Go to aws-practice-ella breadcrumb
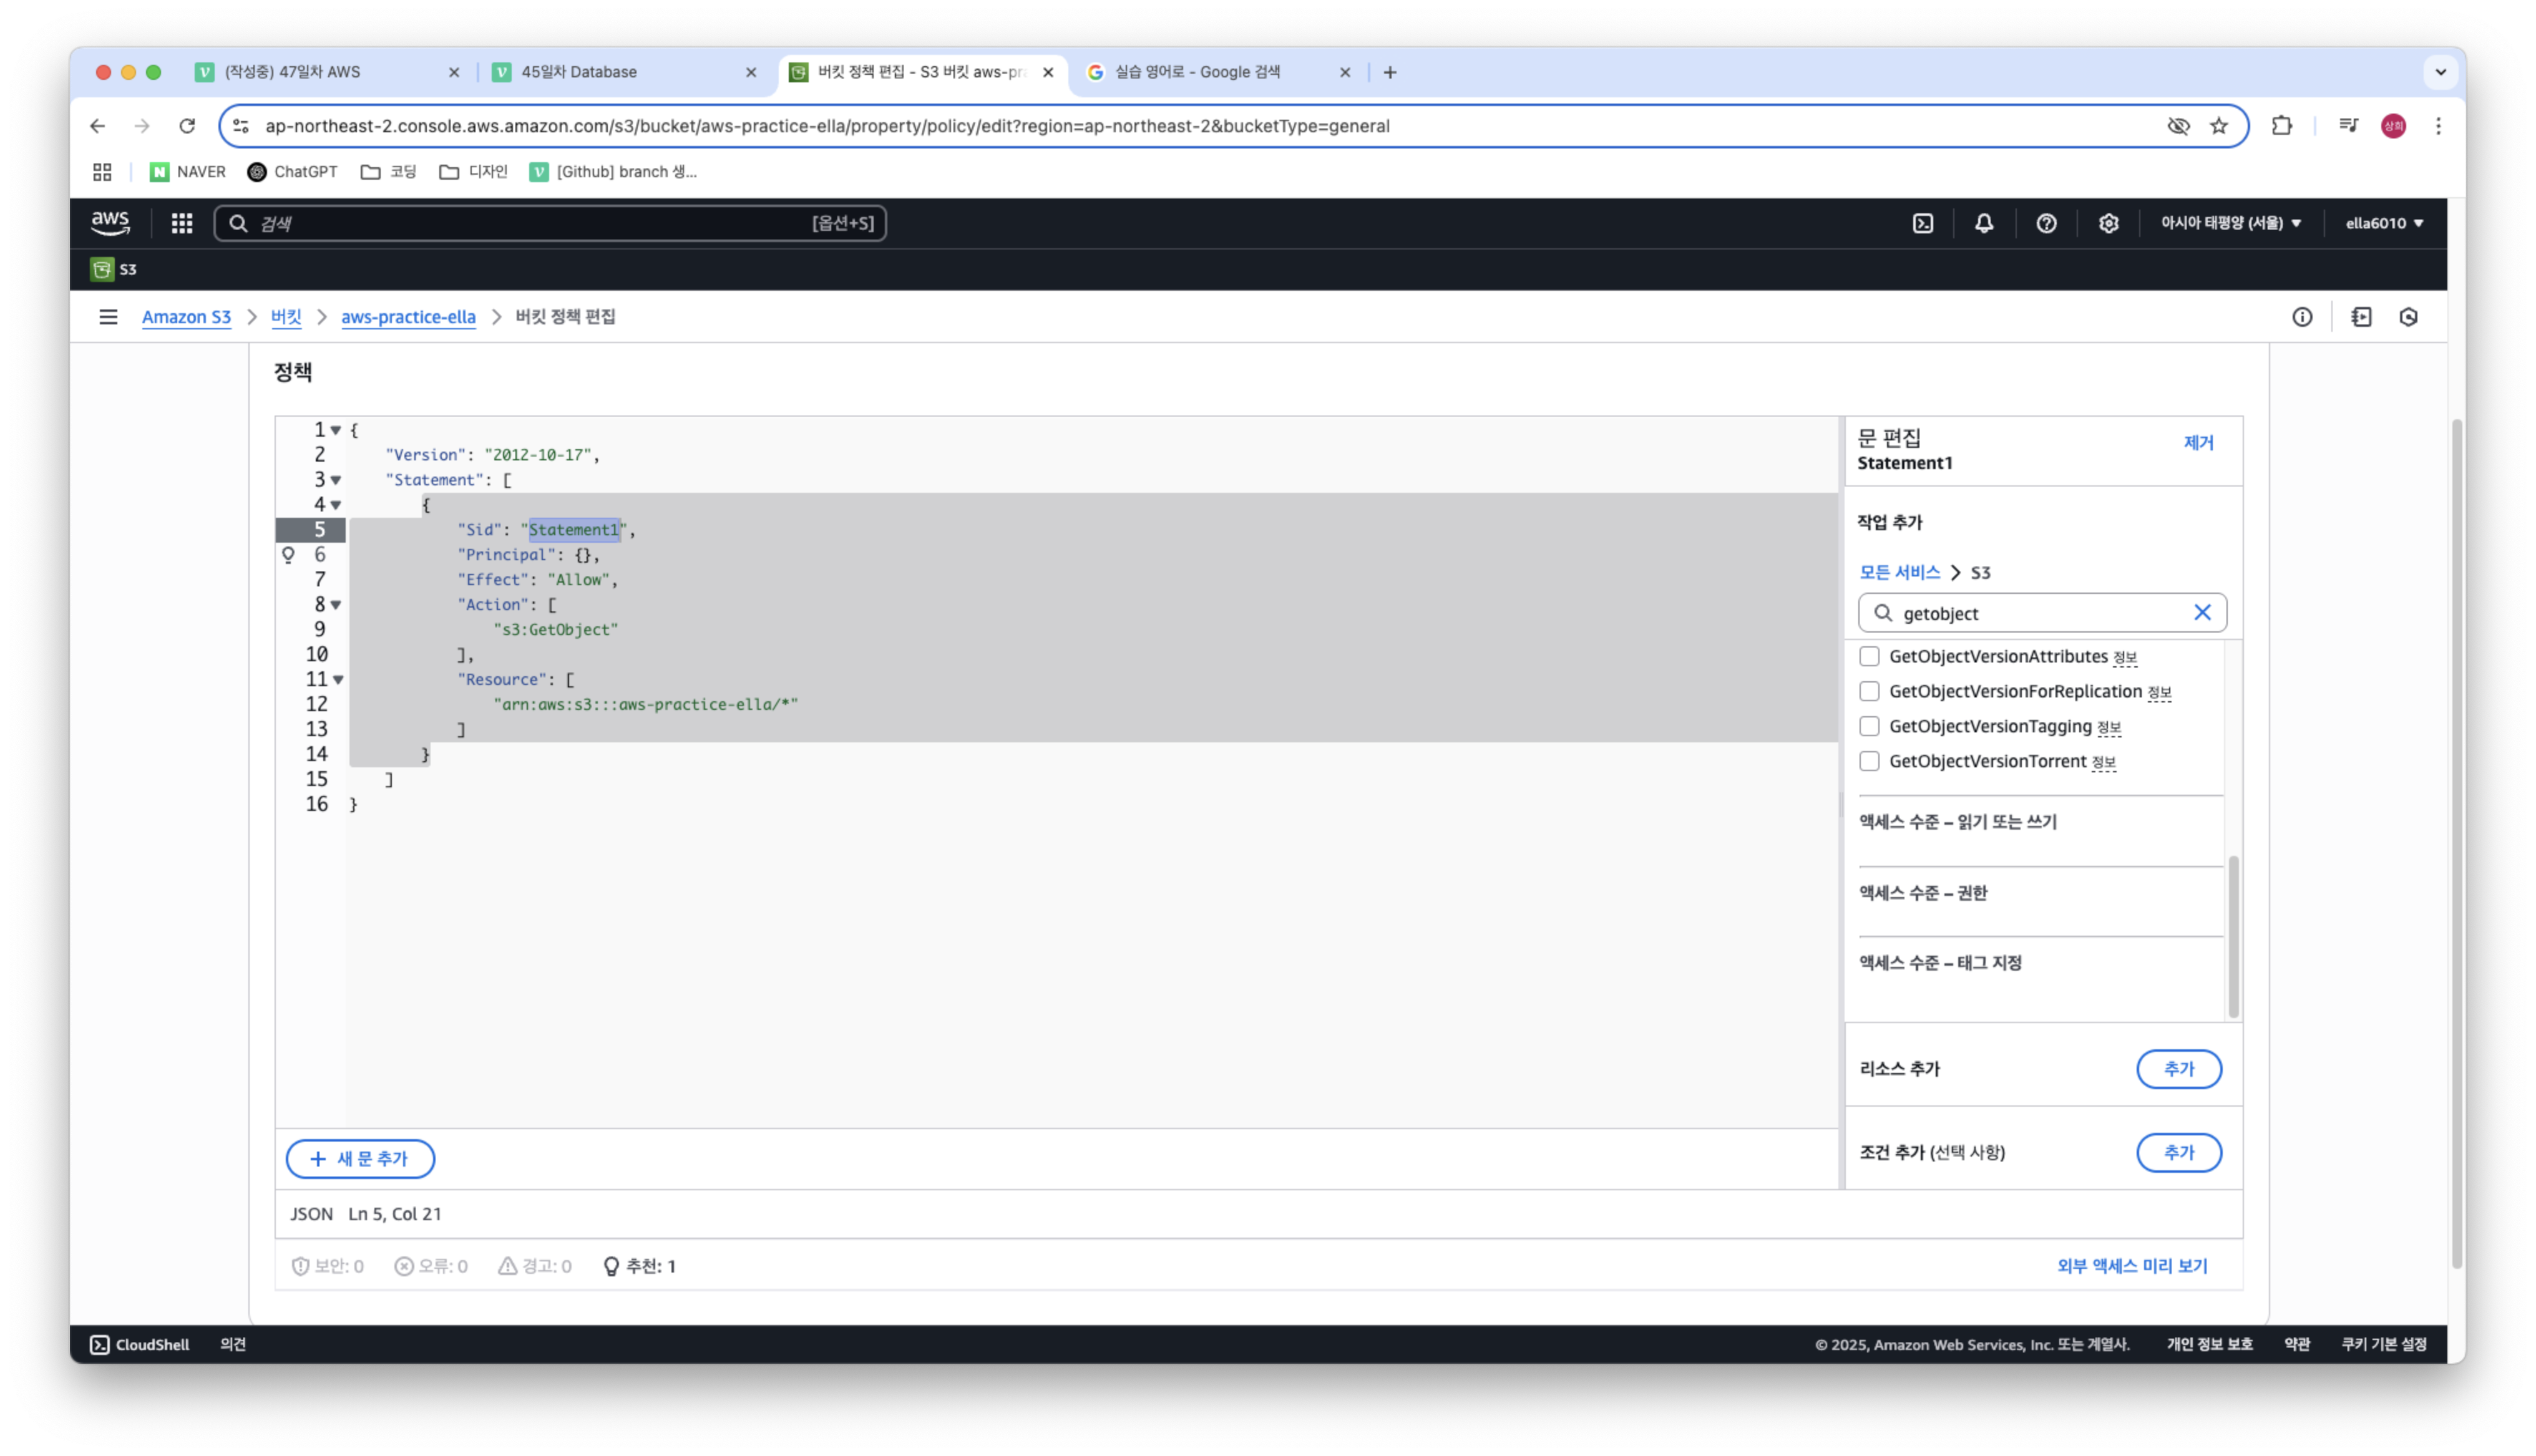 click(x=408, y=317)
